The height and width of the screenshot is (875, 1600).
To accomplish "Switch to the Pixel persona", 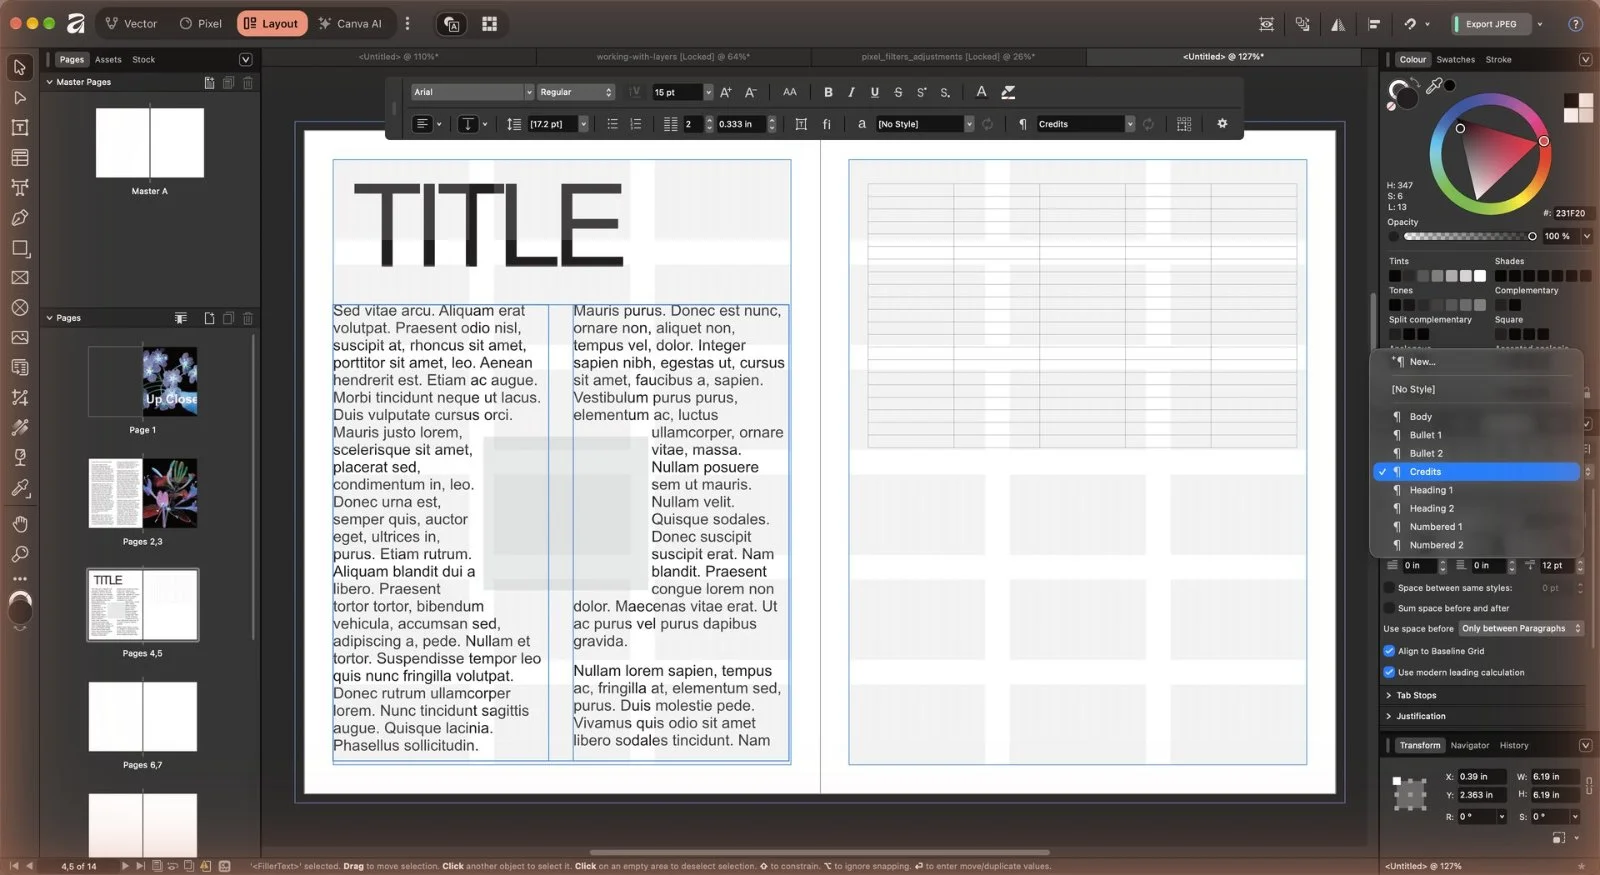I will (201, 24).
